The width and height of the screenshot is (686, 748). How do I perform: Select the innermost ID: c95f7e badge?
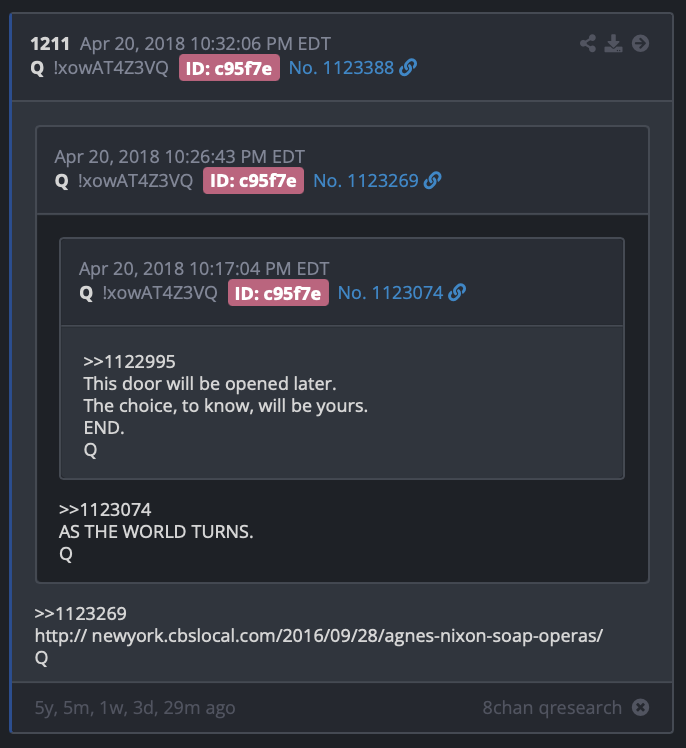click(278, 292)
